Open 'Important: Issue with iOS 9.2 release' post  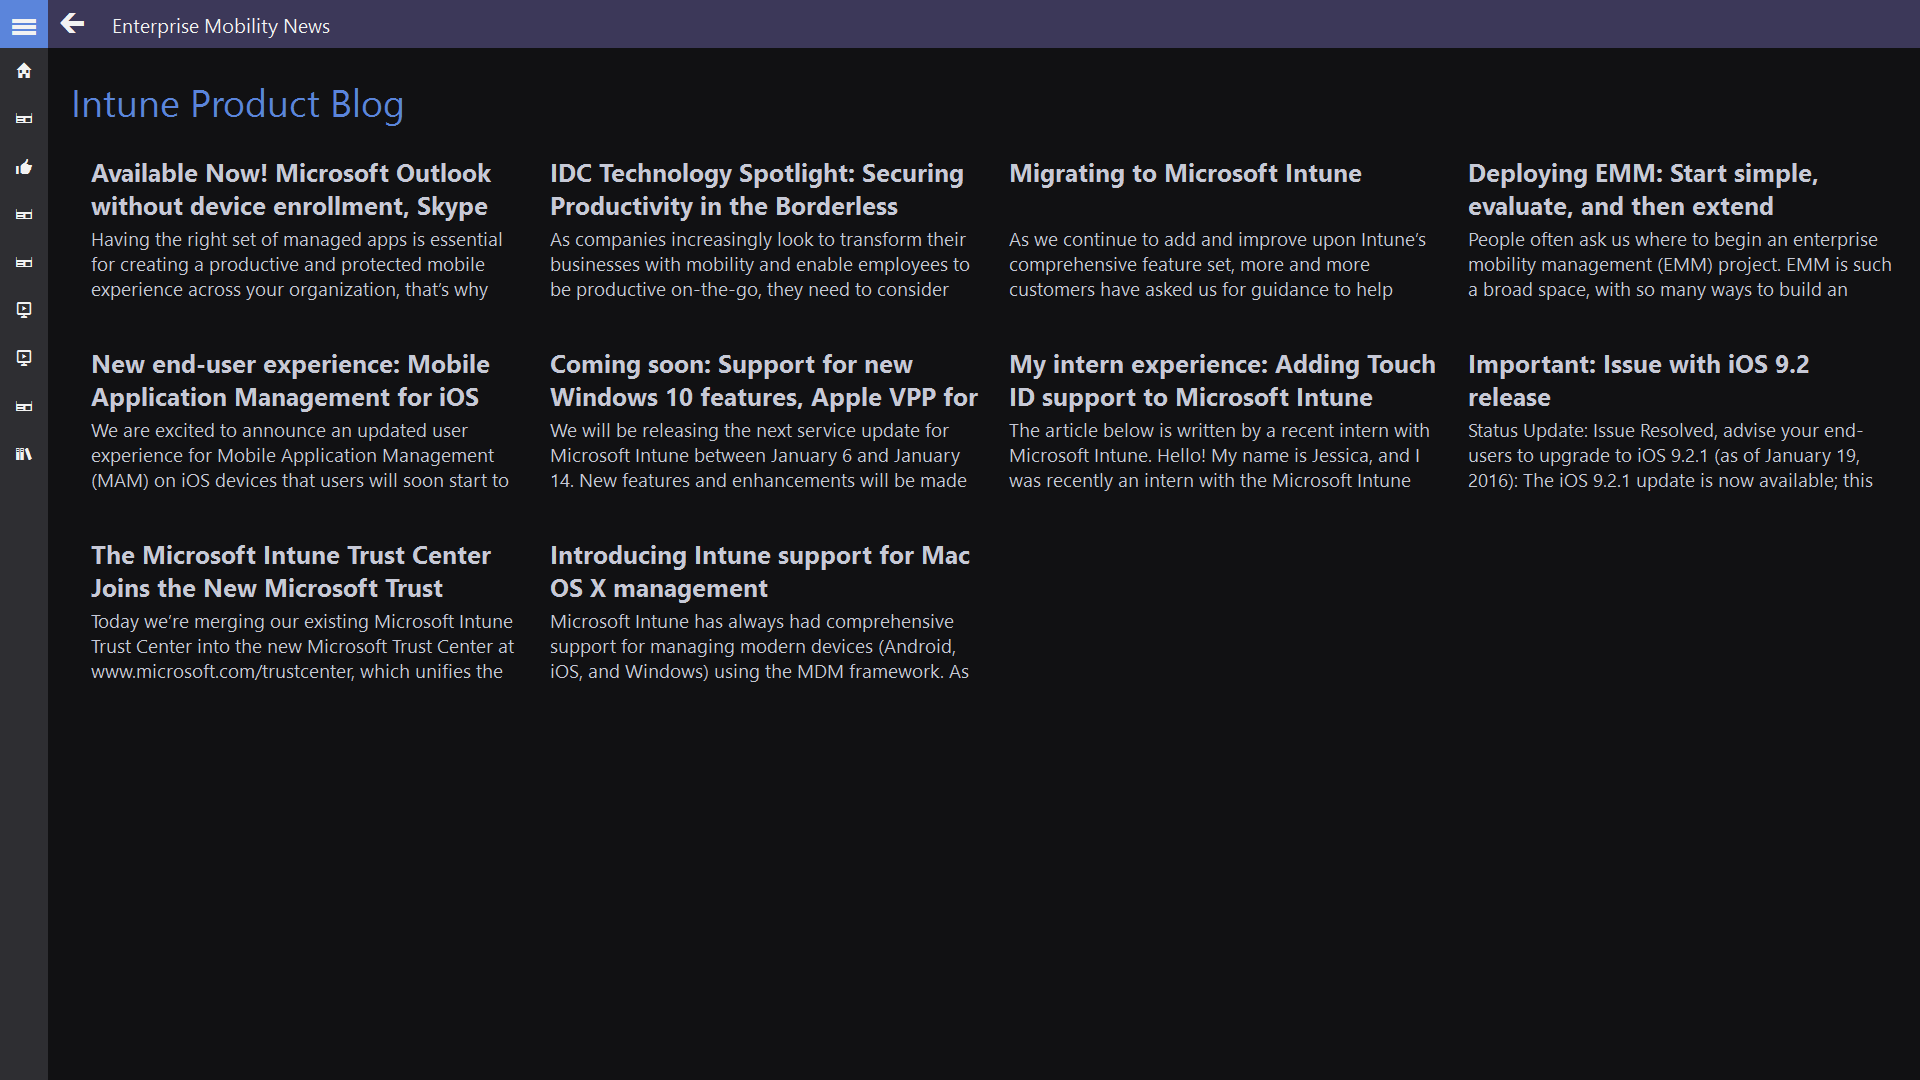coord(1638,380)
